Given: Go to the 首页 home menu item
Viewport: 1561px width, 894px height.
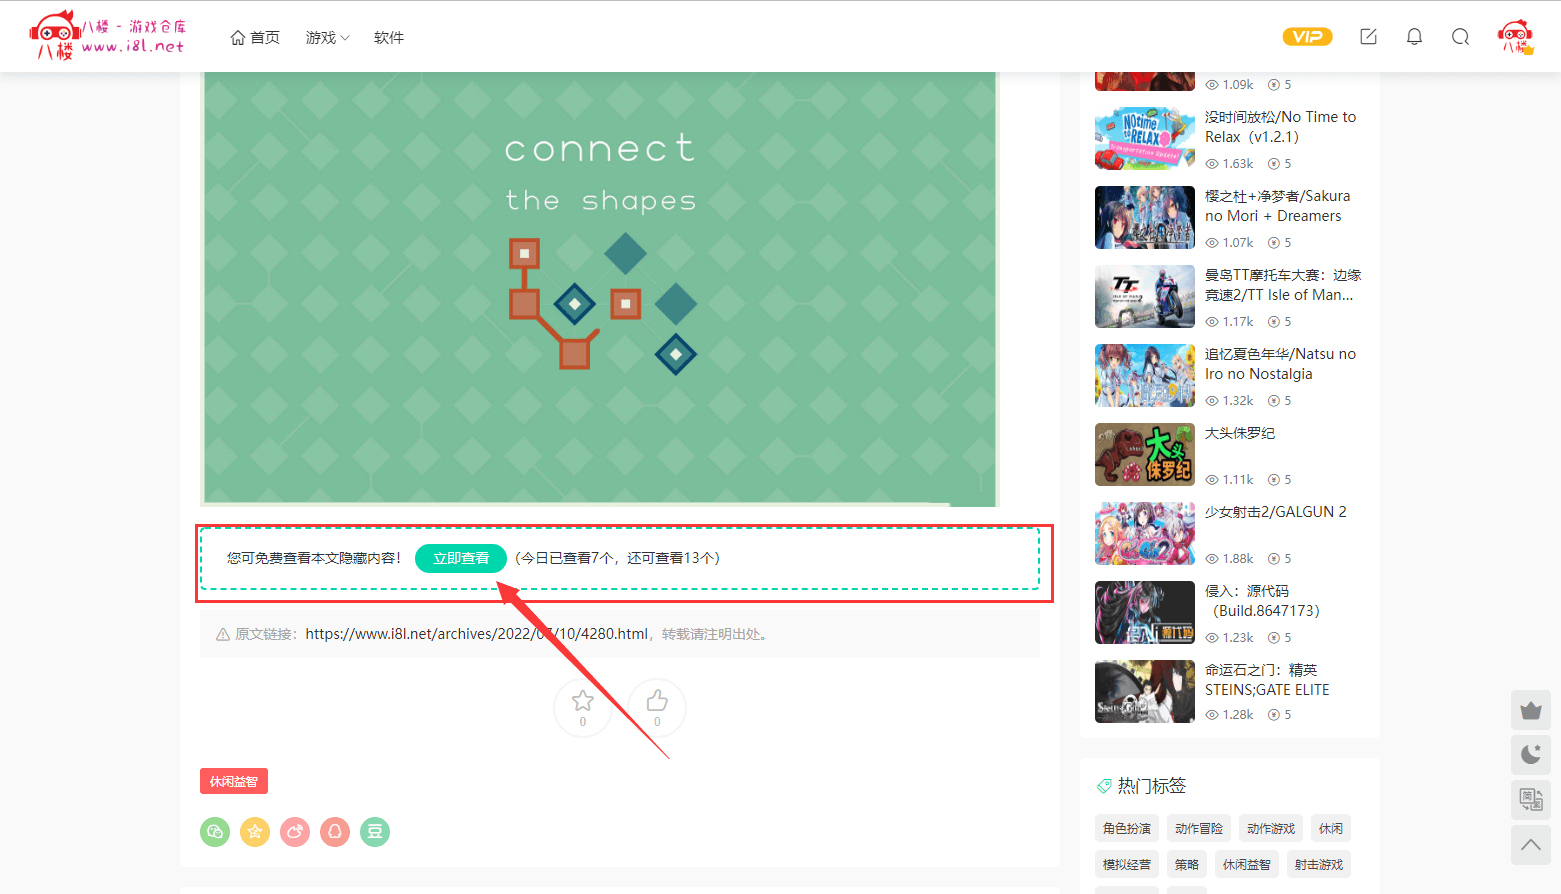Looking at the screenshot, I should pos(255,38).
